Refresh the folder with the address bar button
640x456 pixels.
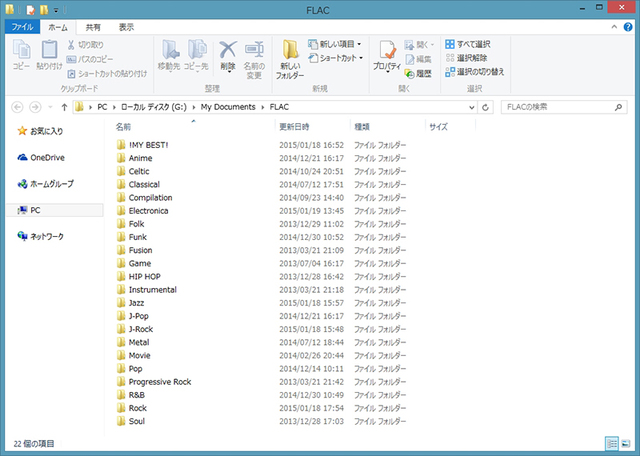[485, 106]
